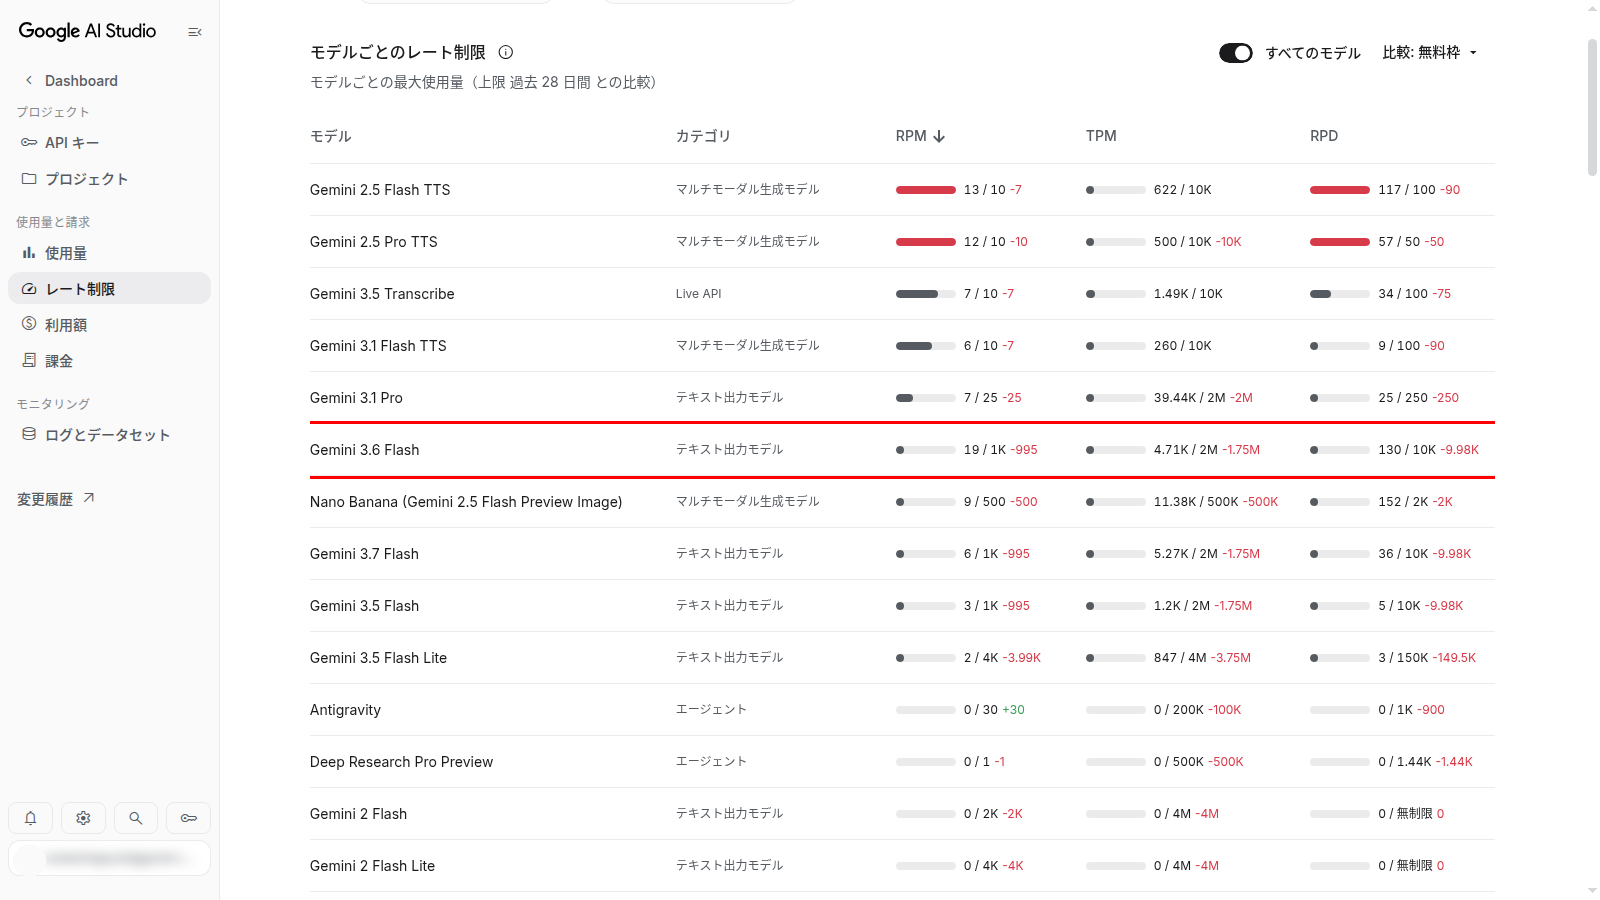Click the key icon in the bottom toolbar

pos(188,818)
